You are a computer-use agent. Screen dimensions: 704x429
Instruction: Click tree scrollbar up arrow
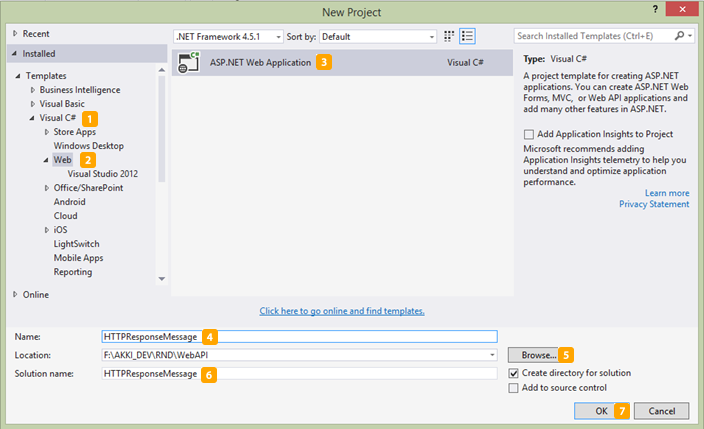[x=162, y=70]
